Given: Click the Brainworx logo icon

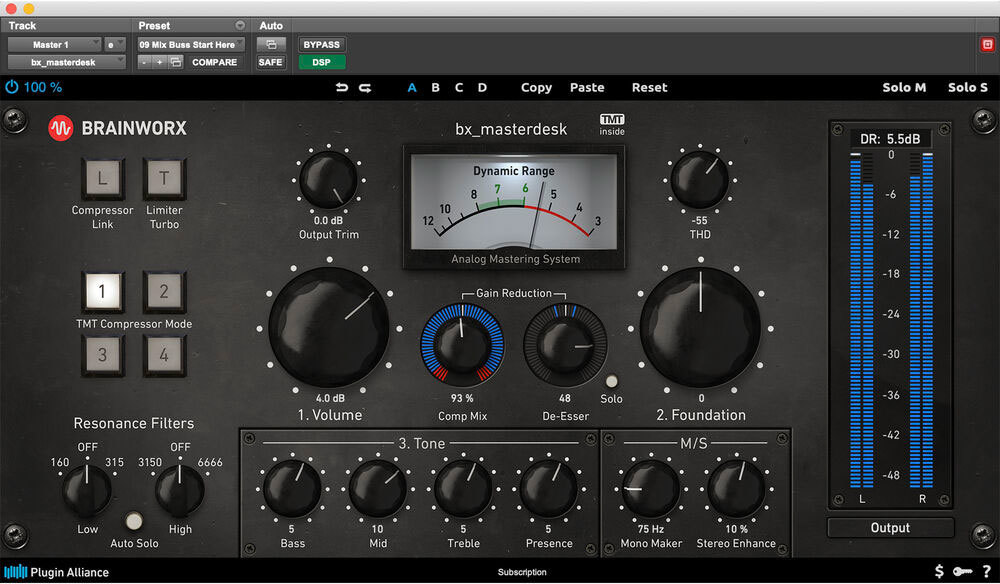Looking at the screenshot, I should (62, 128).
